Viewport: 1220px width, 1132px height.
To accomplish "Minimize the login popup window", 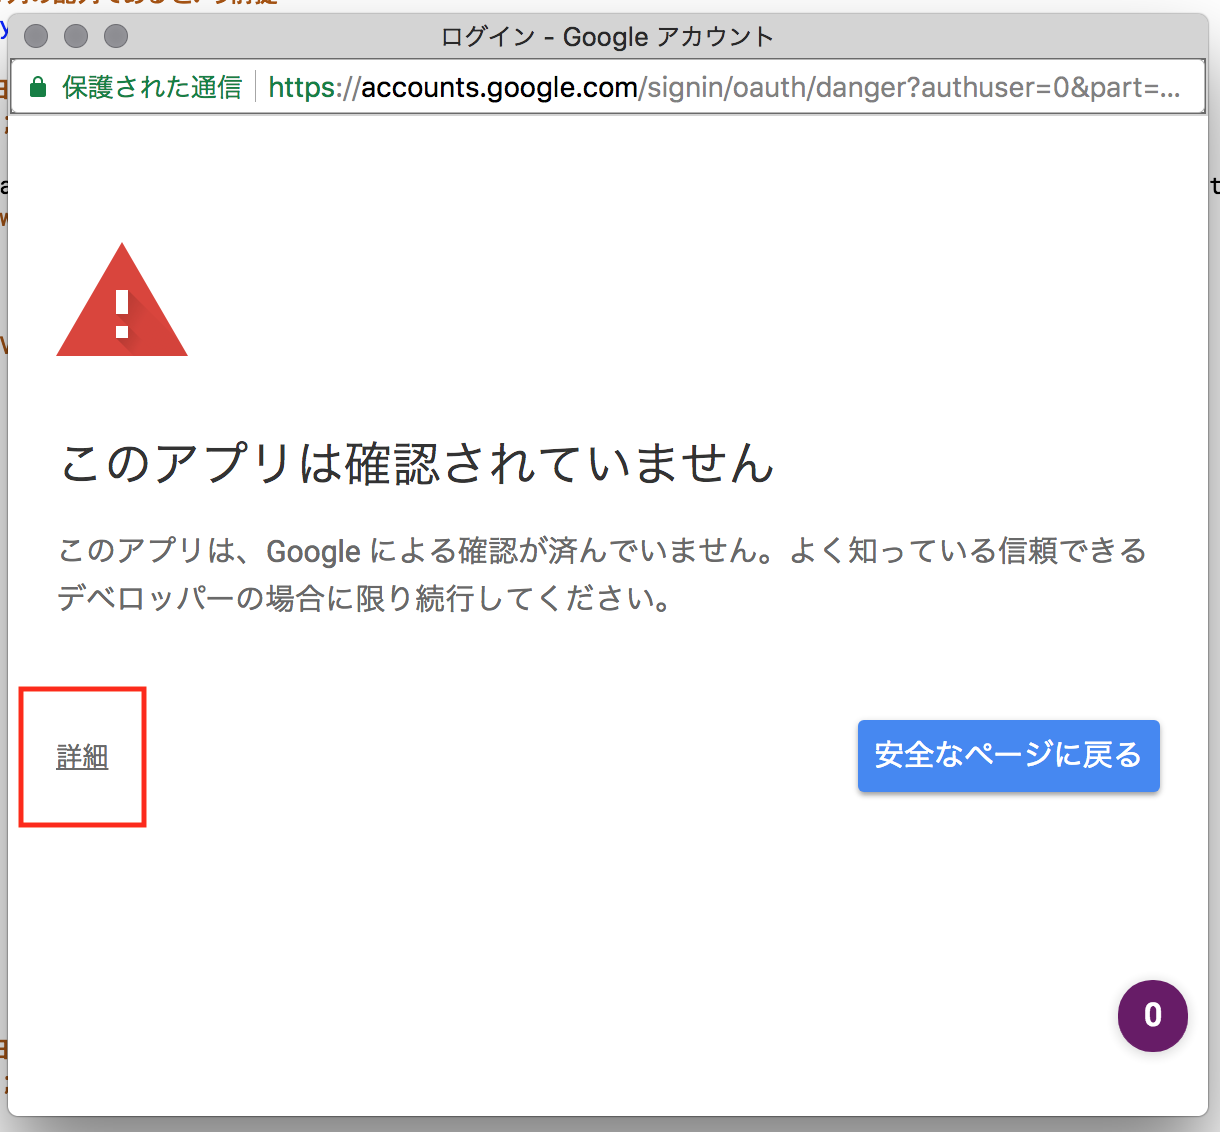I will pyautogui.click(x=76, y=37).
